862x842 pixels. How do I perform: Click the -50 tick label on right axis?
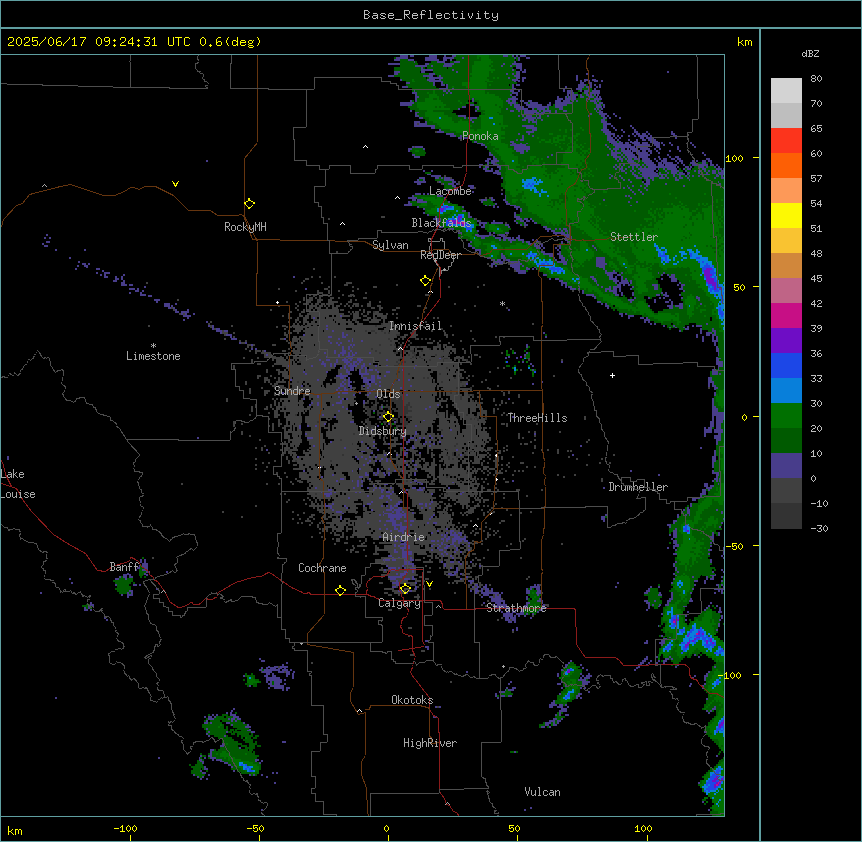[x=734, y=546]
